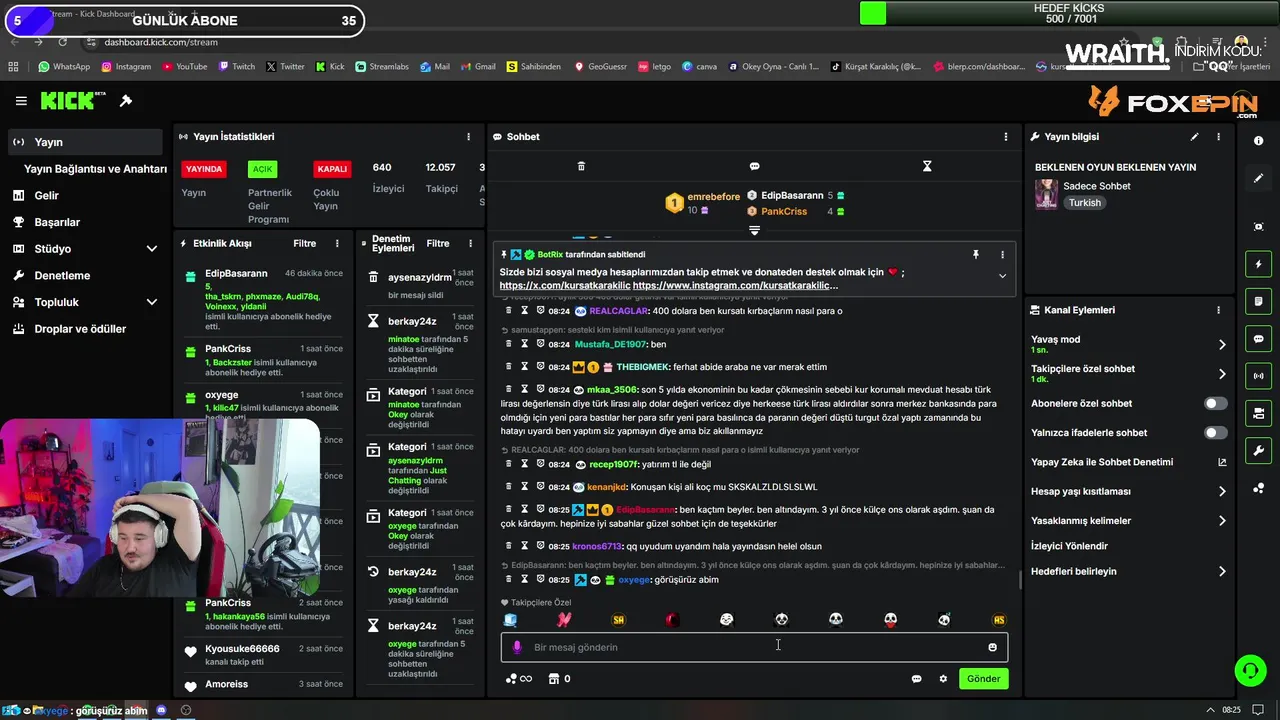Toggle Abonelere özel sohbet switch
The image size is (1280, 720).
[x=1215, y=404]
